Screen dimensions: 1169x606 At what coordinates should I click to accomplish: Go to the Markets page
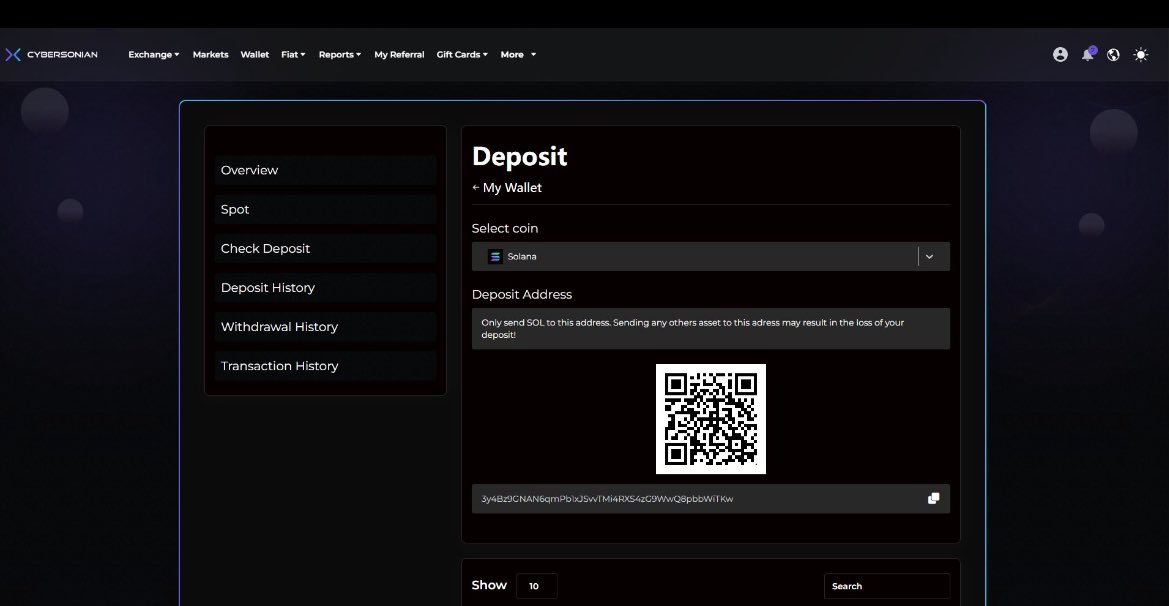pyautogui.click(x=210, y=54)
